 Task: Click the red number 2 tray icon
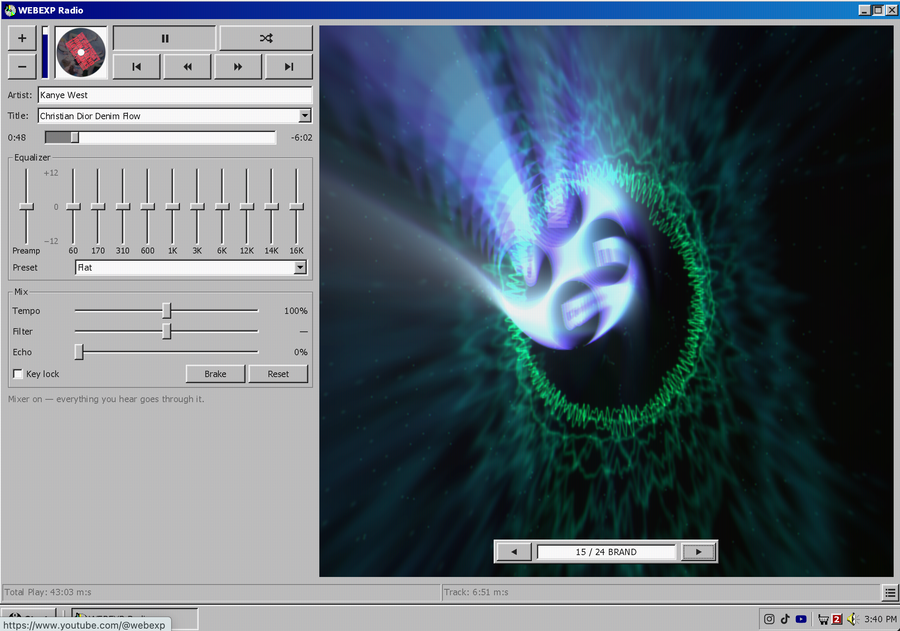click(837, 619)
